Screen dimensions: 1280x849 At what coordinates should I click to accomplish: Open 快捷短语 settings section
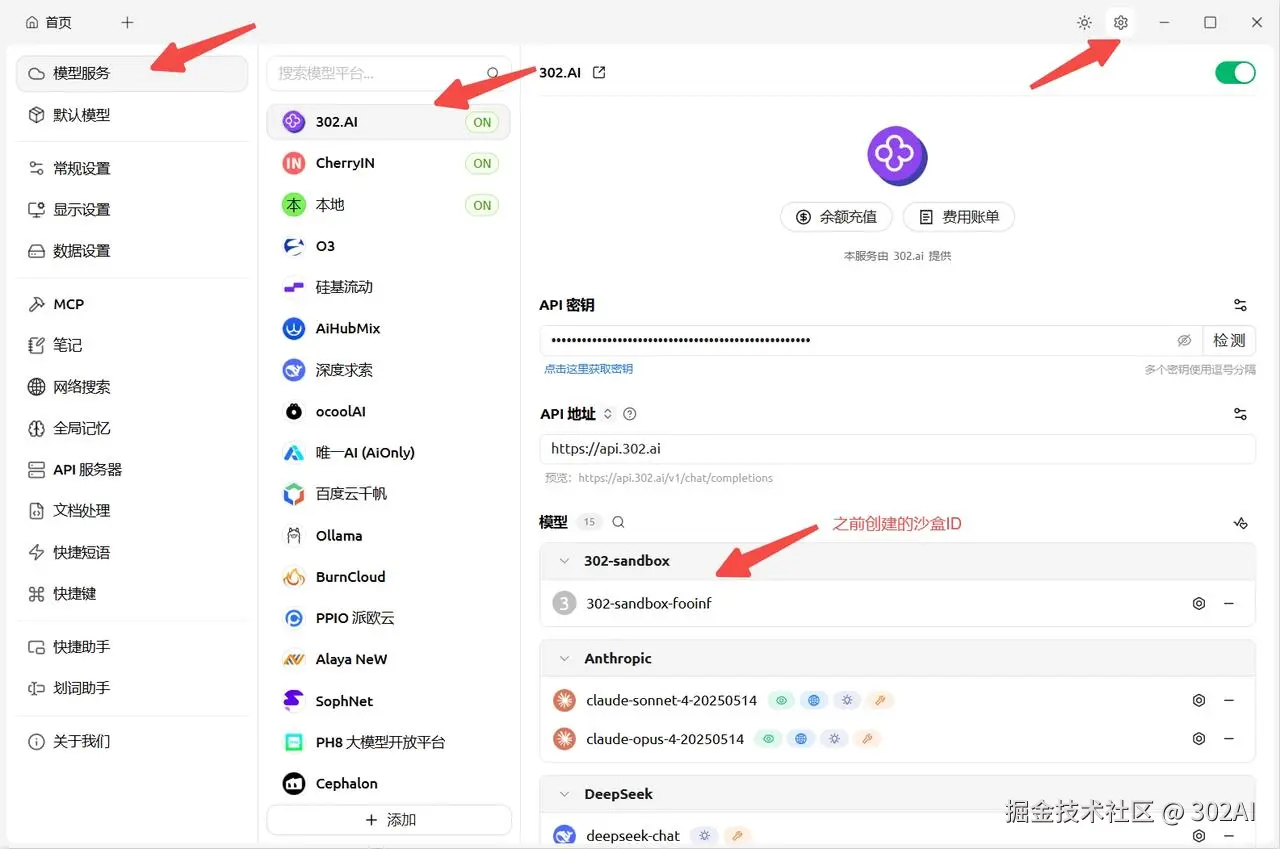(132, 552)
